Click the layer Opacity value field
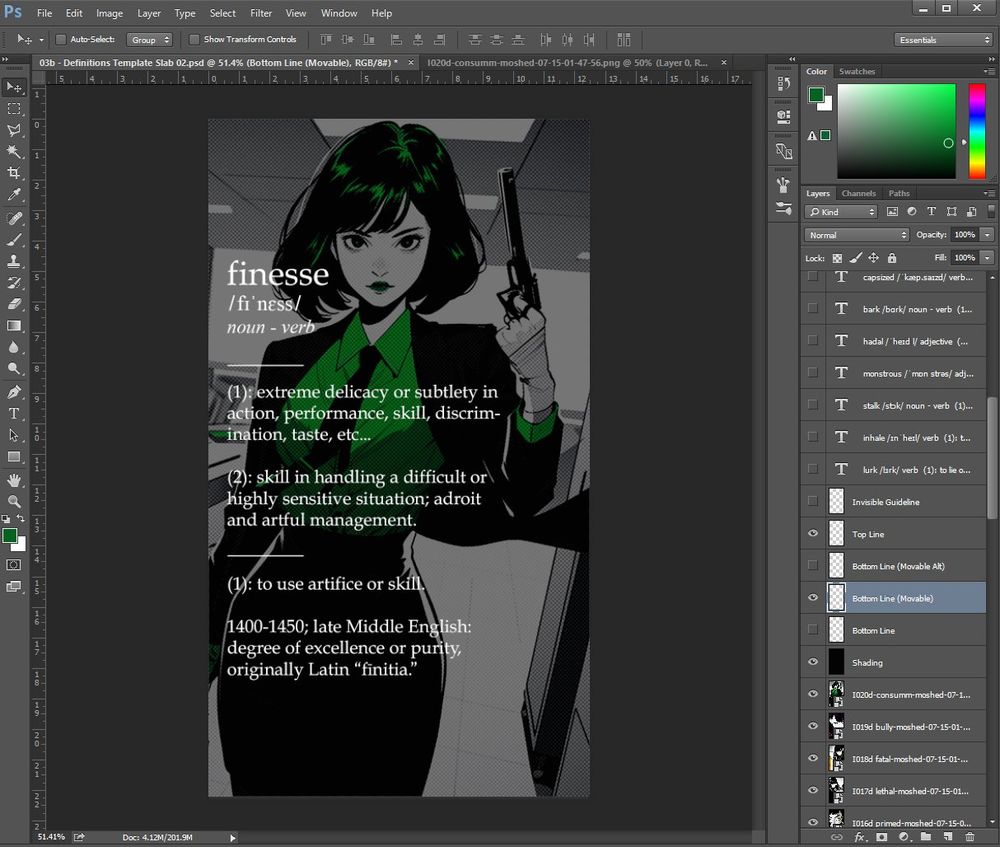 pyautogui.click(x=964, y=235)
